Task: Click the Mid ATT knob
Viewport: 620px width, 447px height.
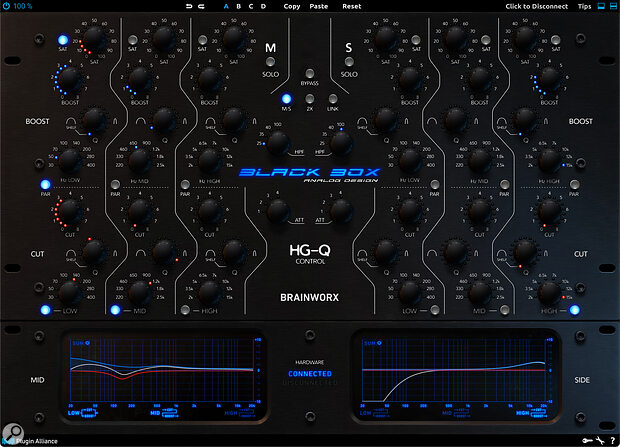Action: (278, 210)
